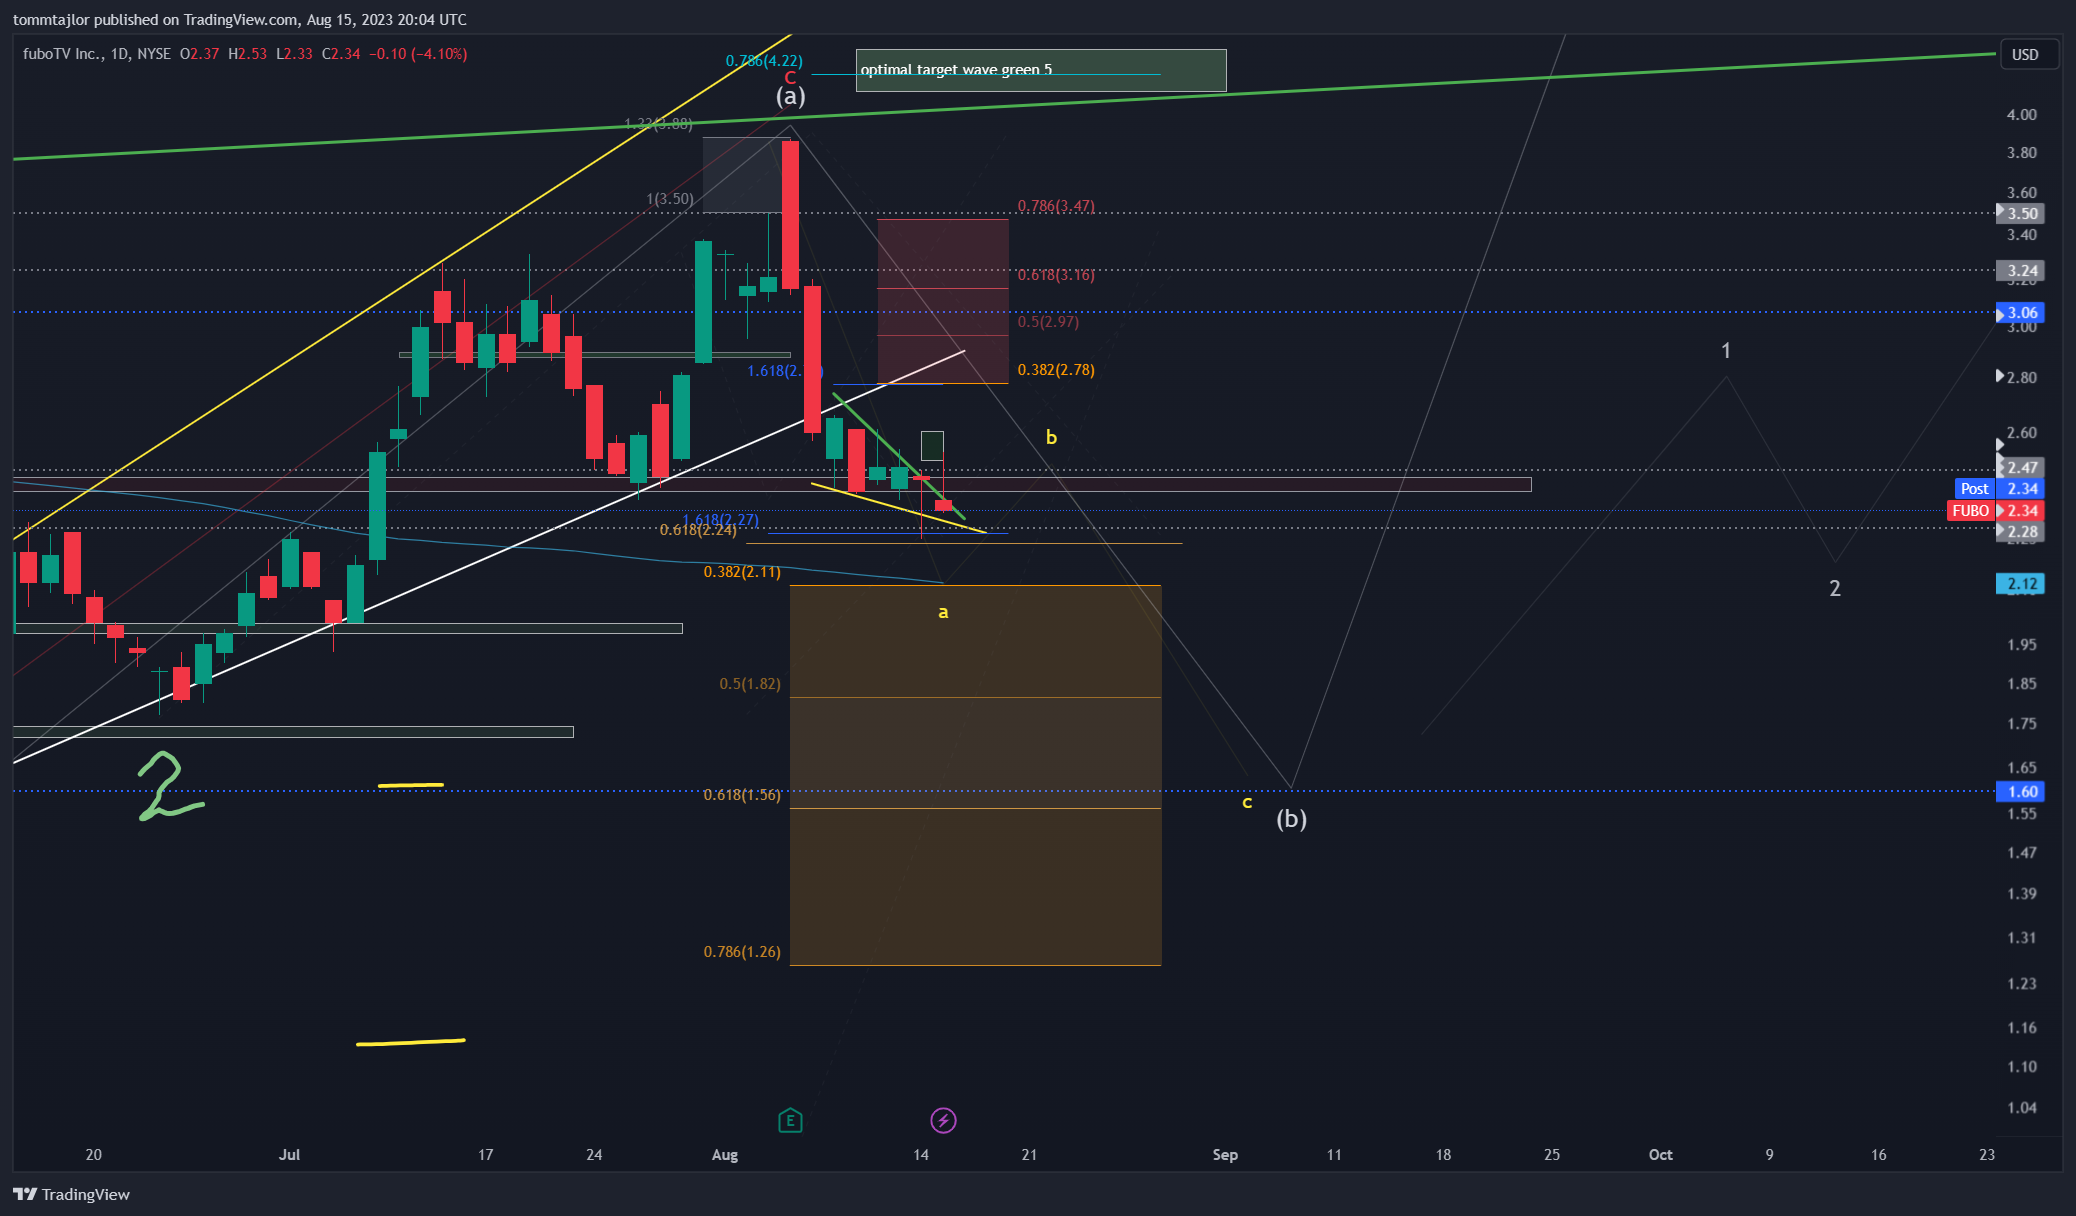
Task: Click the dark red retracement zone rectangle
Action: [943, 301]
